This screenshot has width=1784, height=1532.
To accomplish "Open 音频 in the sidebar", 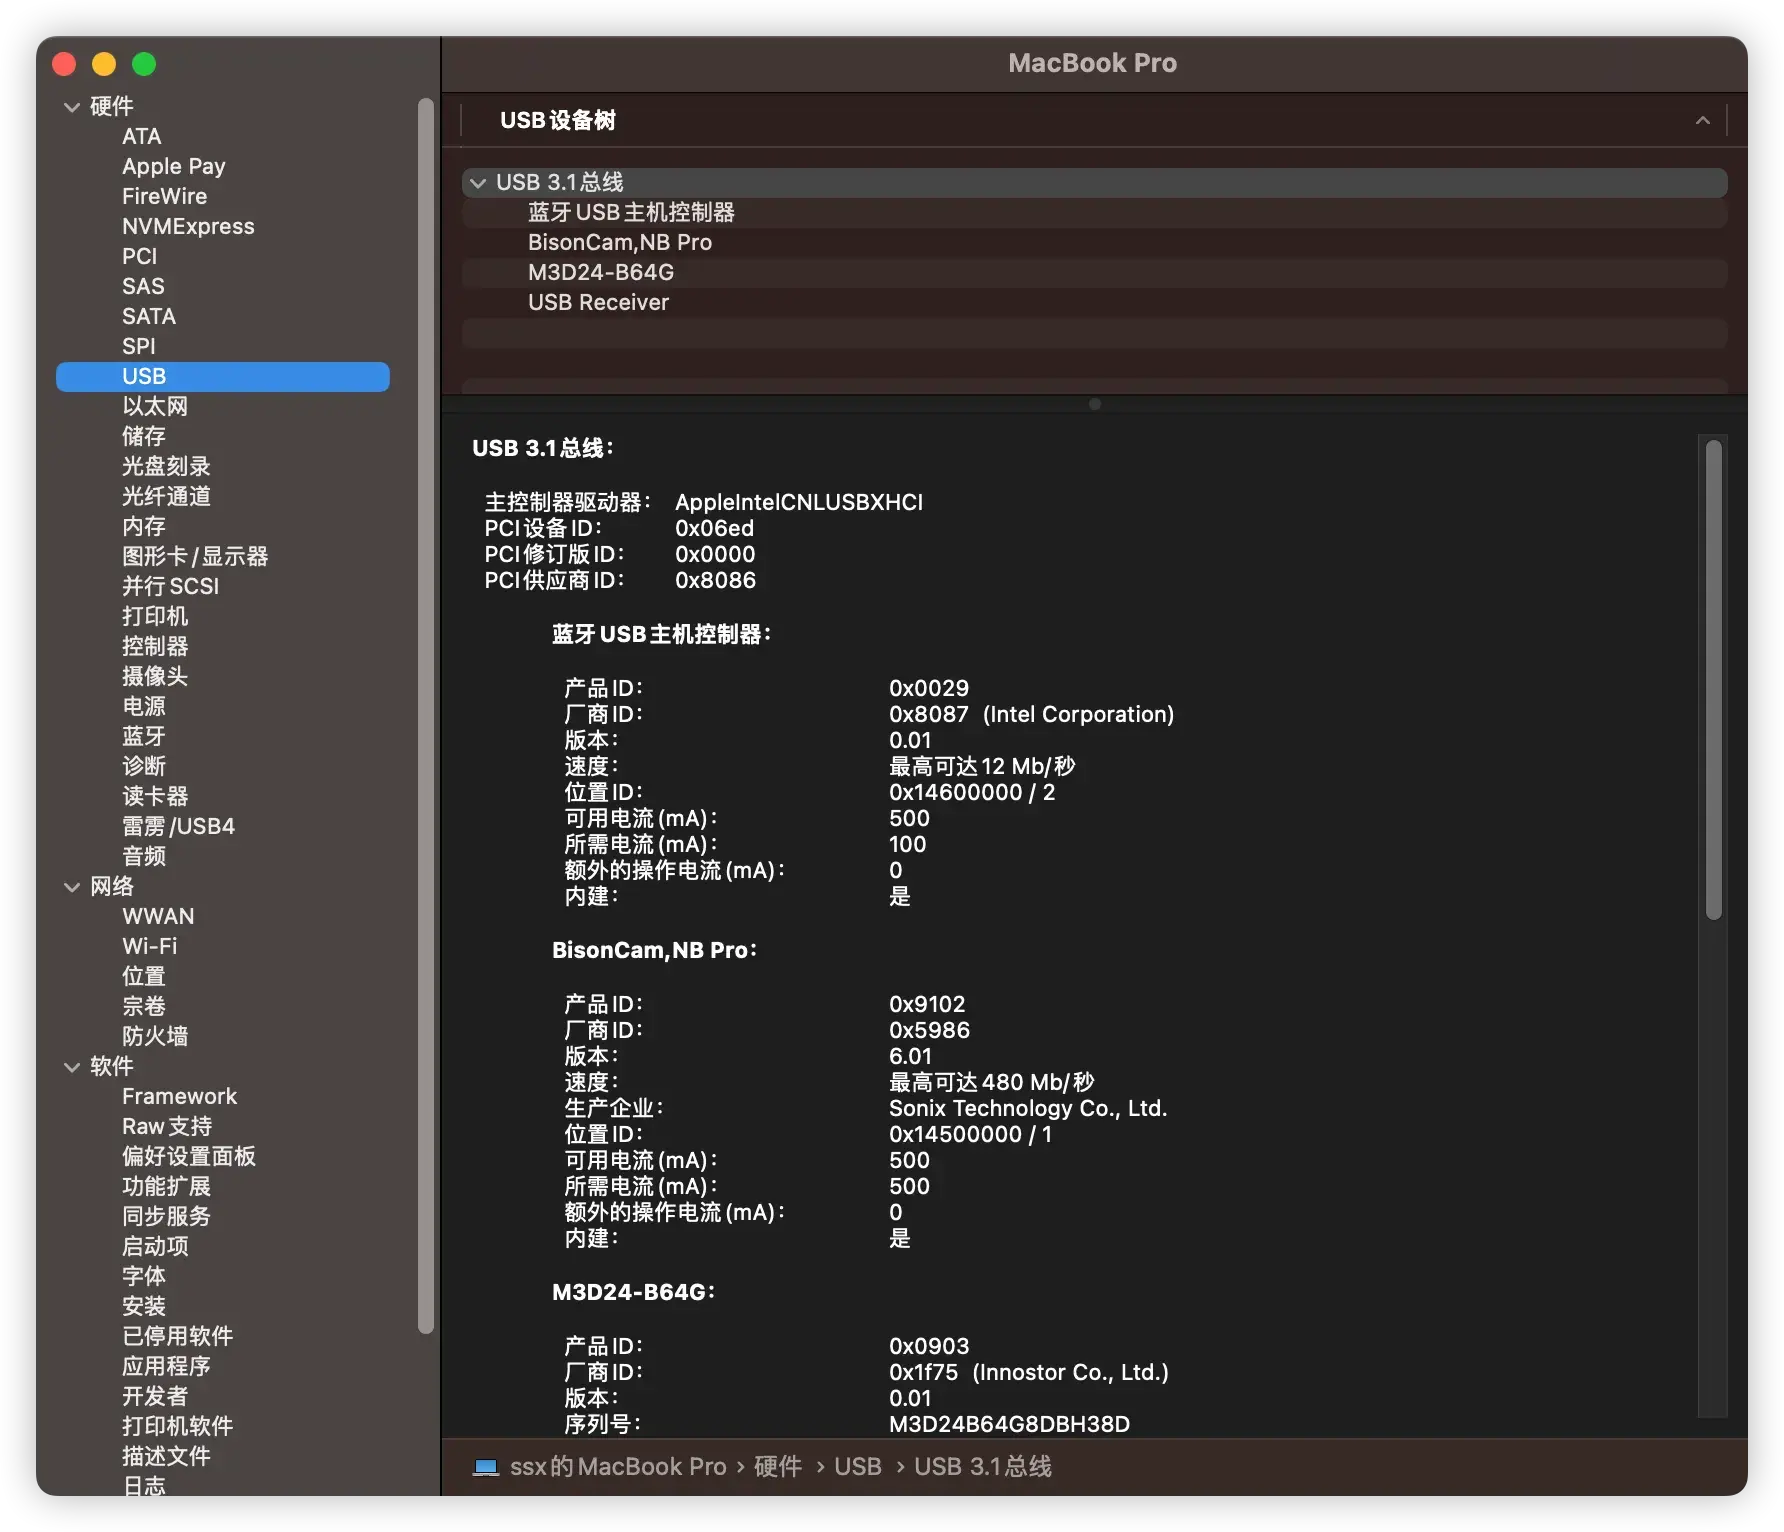I will tap(144, 856).
